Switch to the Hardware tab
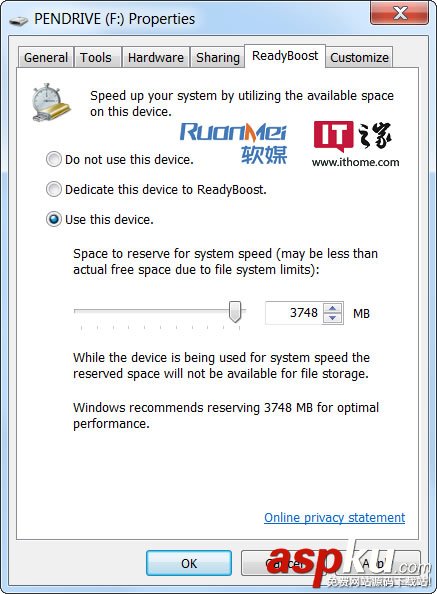The width and height of the screenshot is (437, 594). tap(156, 58)
